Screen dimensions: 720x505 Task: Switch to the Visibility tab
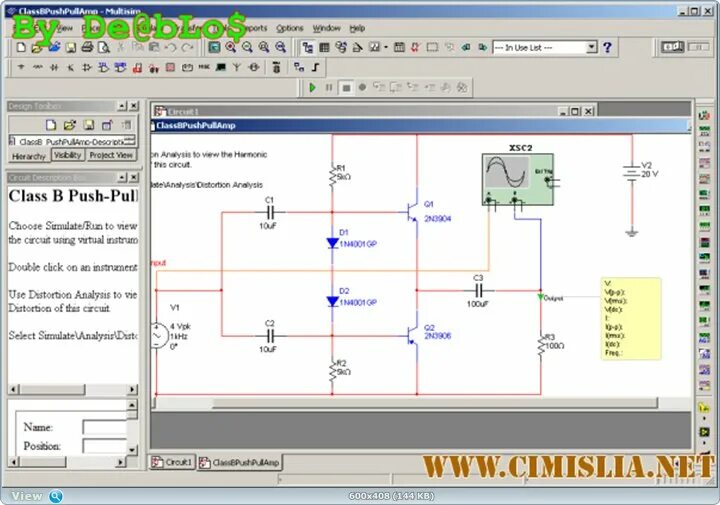[x=68, y=155]
